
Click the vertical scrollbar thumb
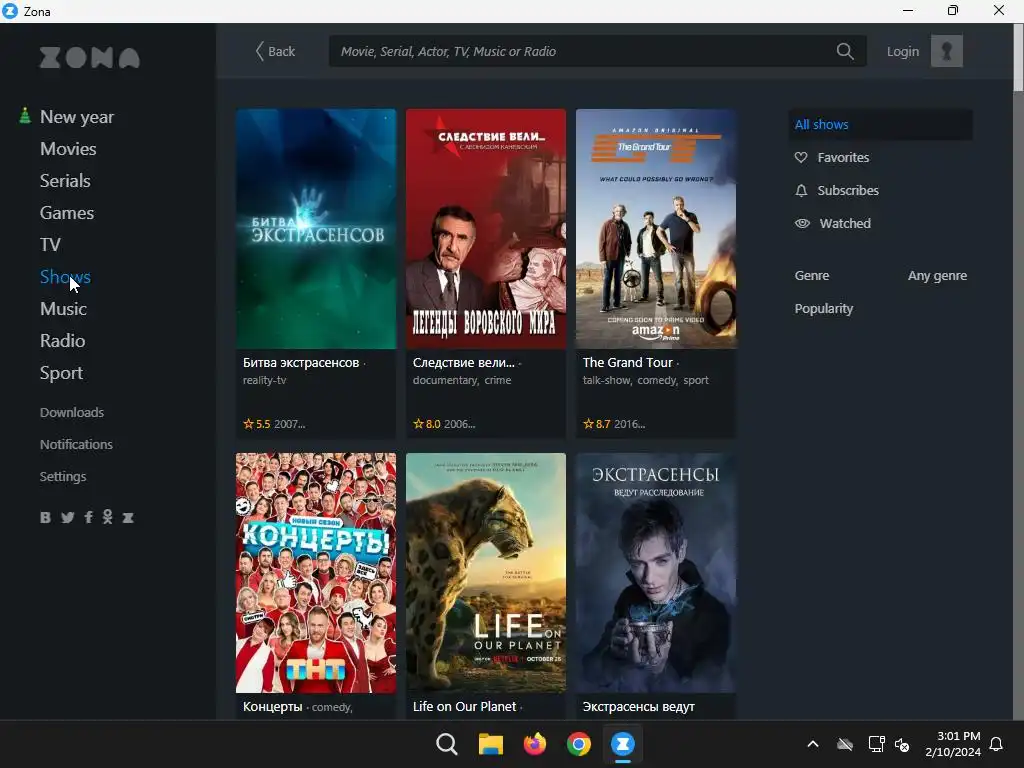pos(1018,57)
